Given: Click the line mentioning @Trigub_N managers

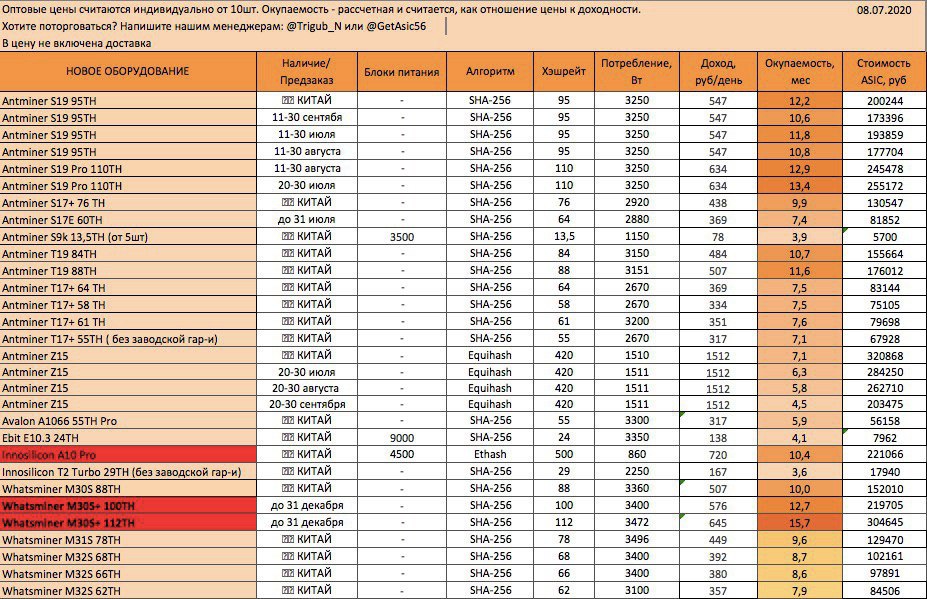Looking at the screenshot, I should (x=213, y=26).
